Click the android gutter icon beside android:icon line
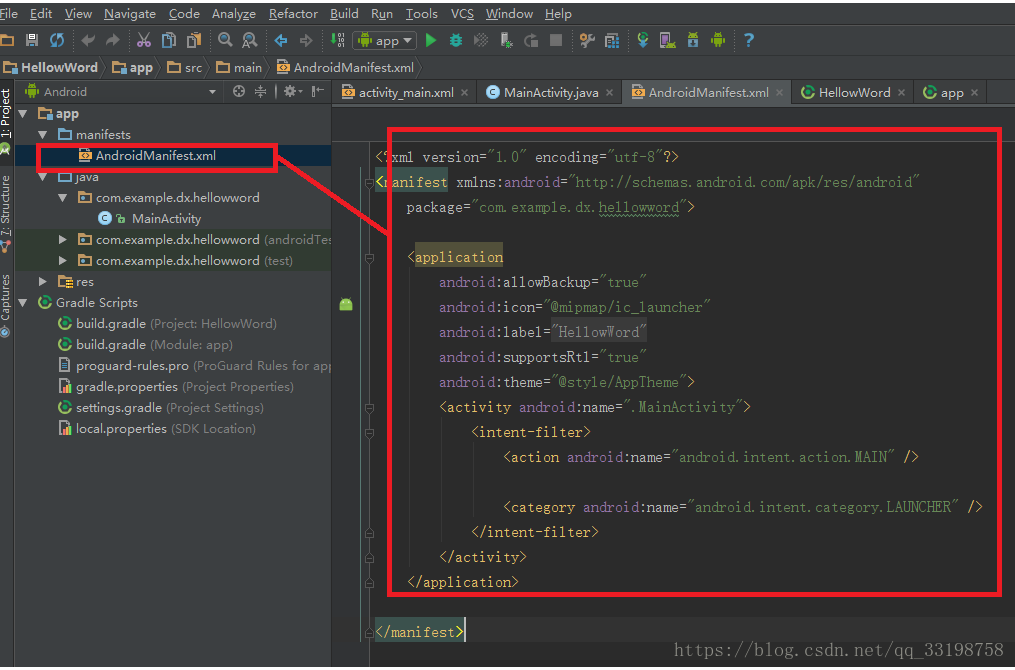The width and height of the screenshot is (1015, 670). point(346,304)
